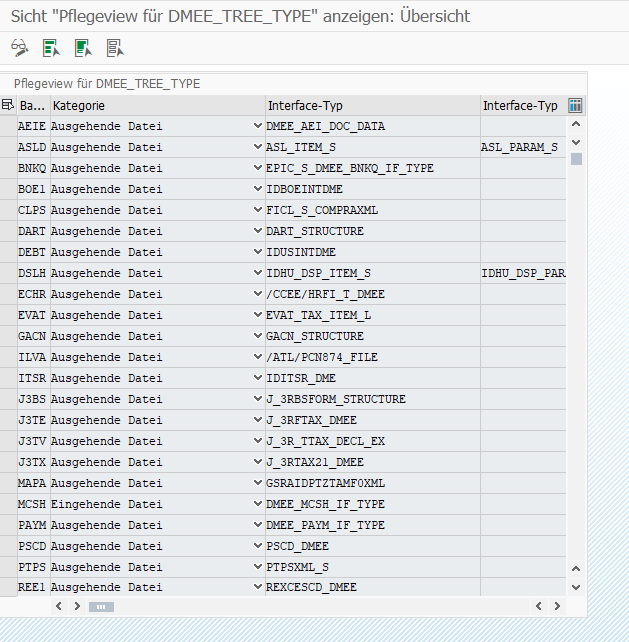Image resolution: width=629 pixels, height=642 pixels.
Task: Expand Kategorie dropdown in J3TX row
Action: tap(258, 462)
